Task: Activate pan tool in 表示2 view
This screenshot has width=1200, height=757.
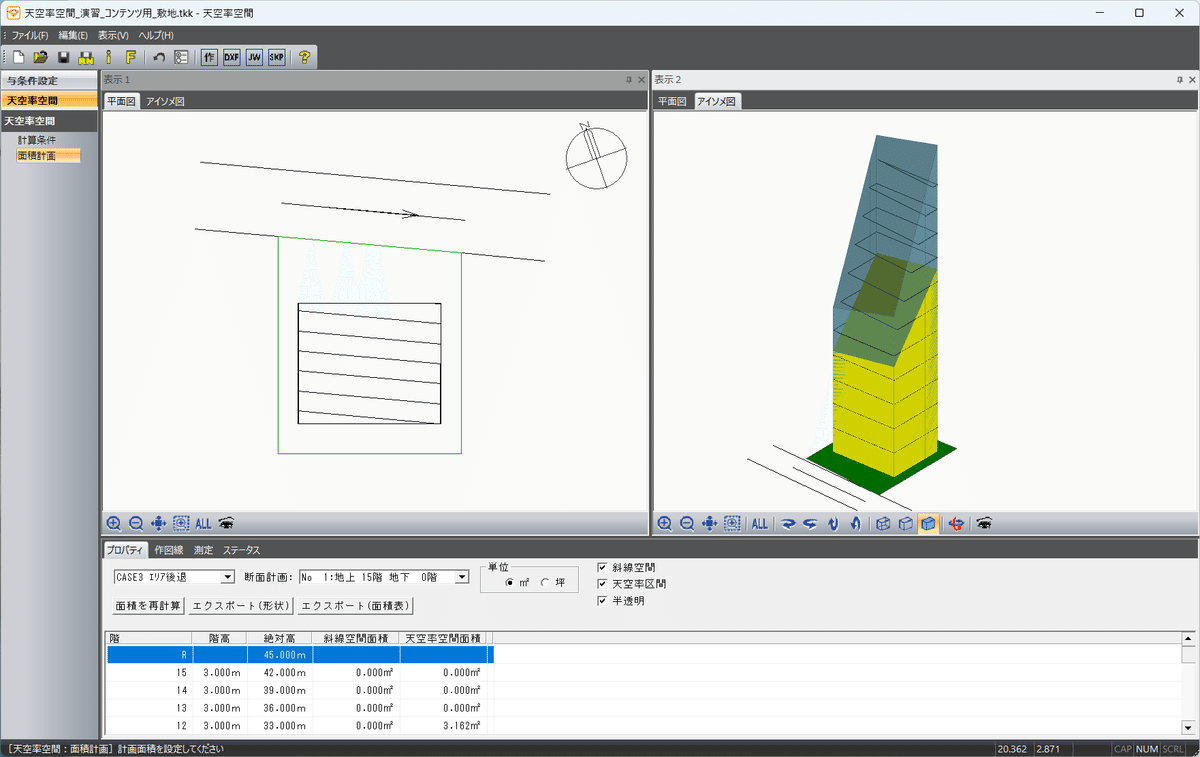Action: pos(709,523)
